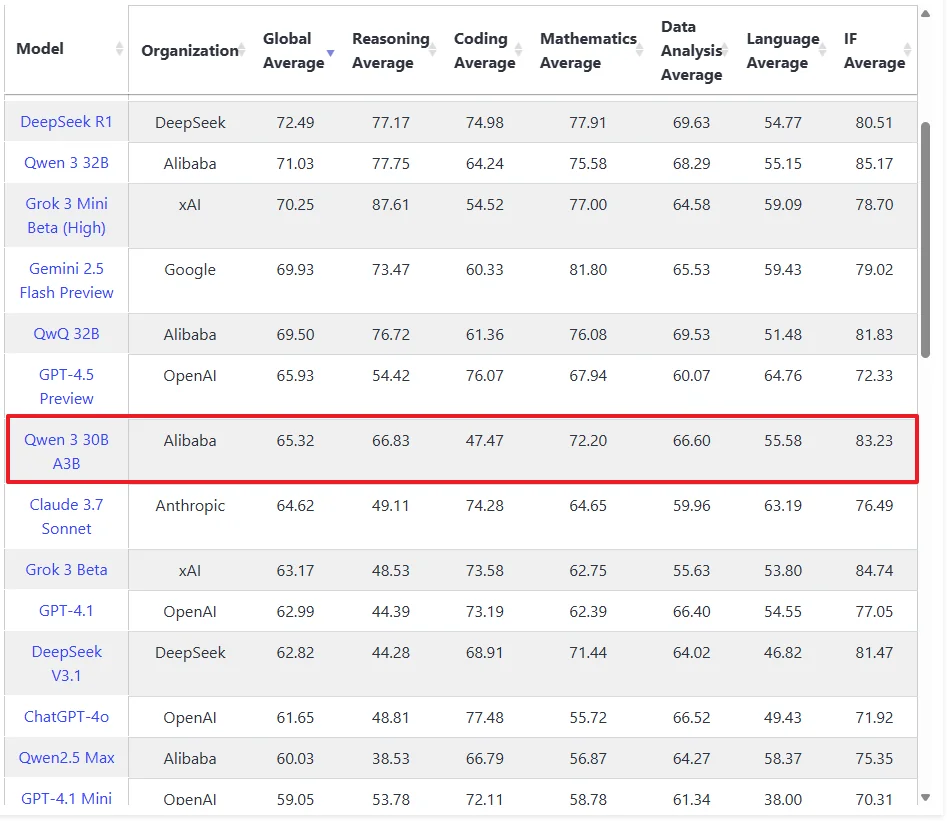Image resolution: width=947 pixels, height=821 pixels.
Task: Select Grok 3 Mini reasoning score 87.61
Action: [390, 205]
